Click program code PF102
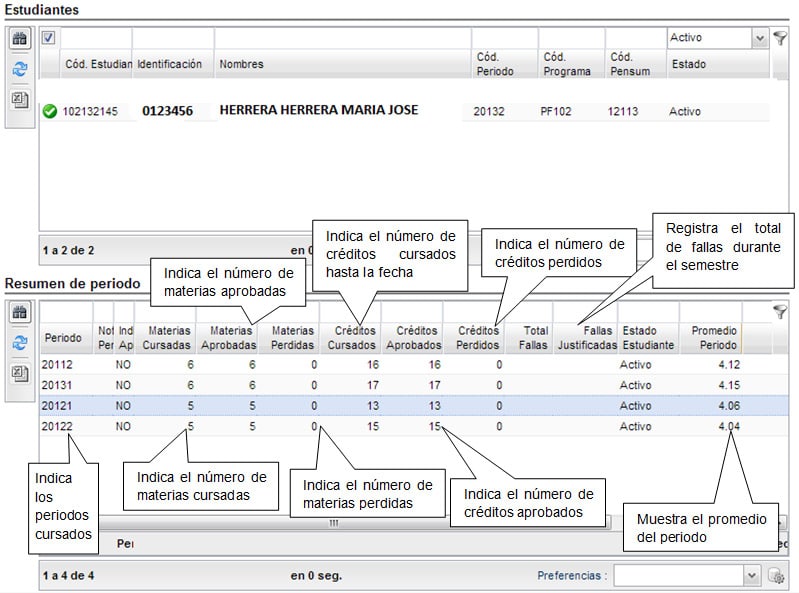Screen dimensions: 799x593 [x=556, y=112]
